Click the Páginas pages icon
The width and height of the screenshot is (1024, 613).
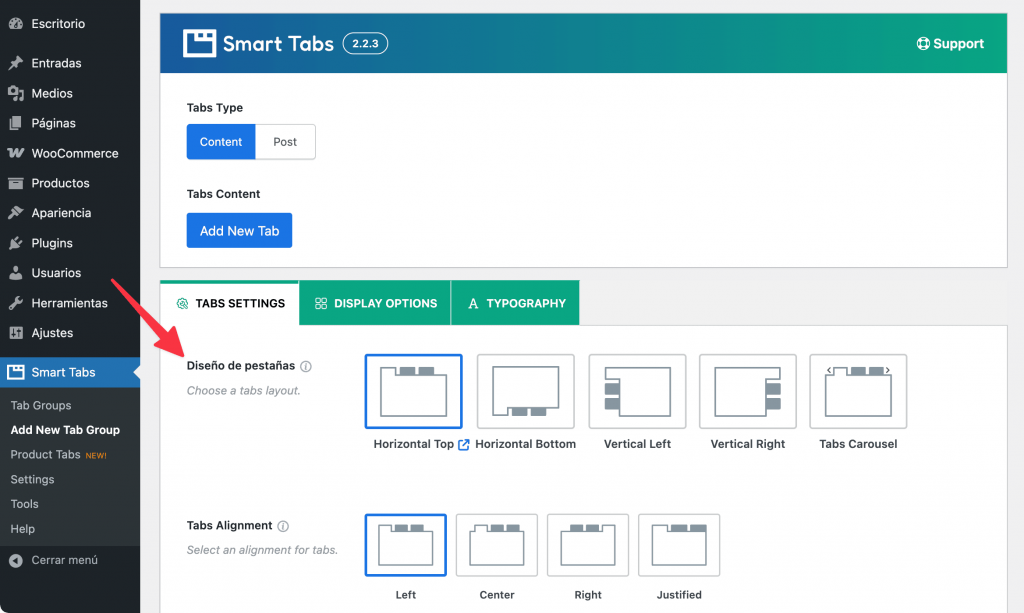[x=16, y=123]
